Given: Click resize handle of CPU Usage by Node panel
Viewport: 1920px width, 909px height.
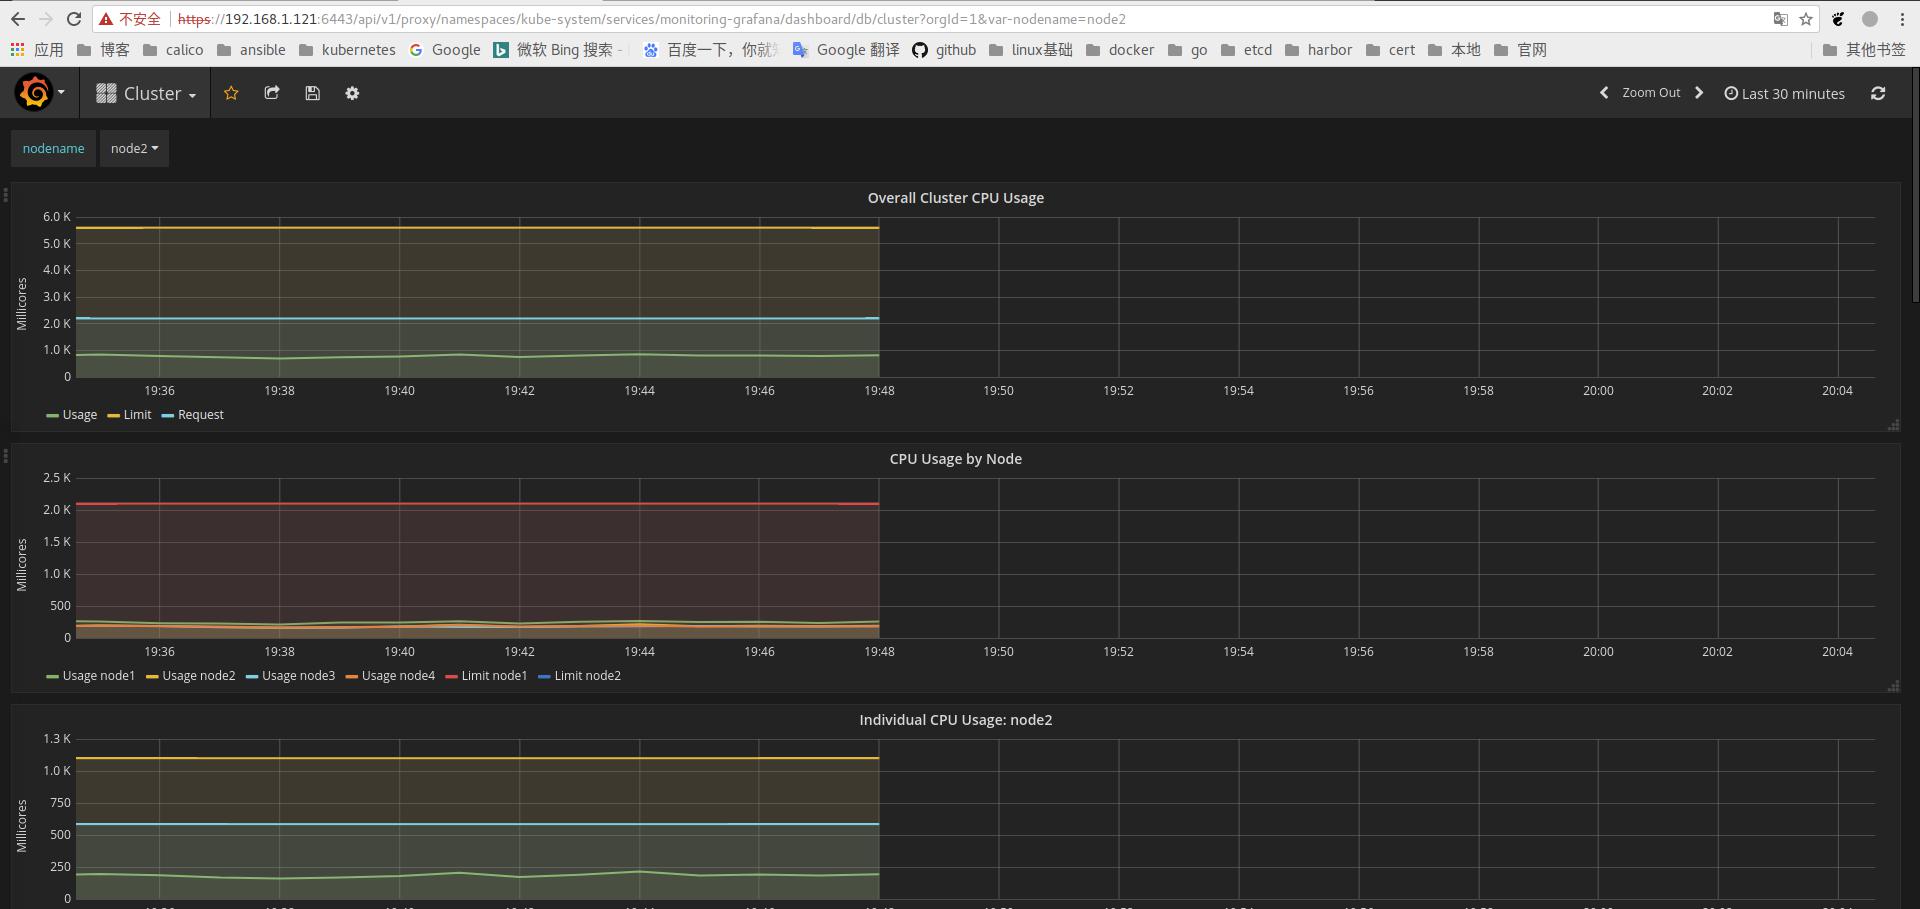Looking at the screenshot, I should pyautogui.click(x=1893, y=686).
